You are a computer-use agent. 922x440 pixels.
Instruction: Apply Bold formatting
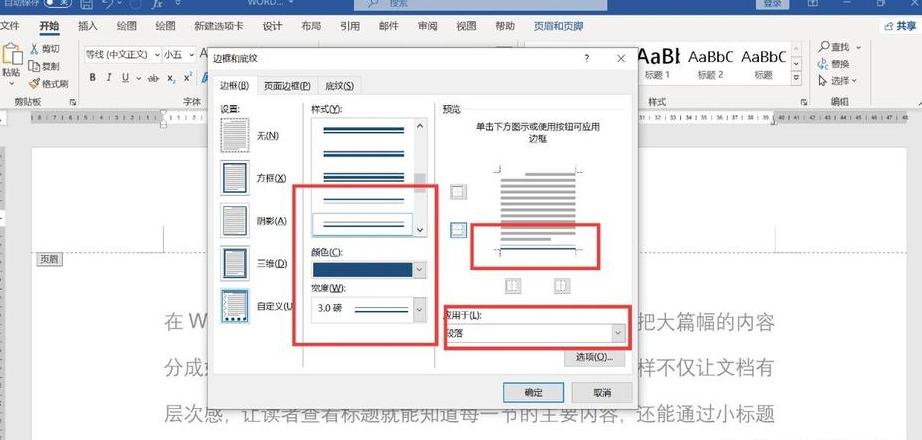(92, 78)
